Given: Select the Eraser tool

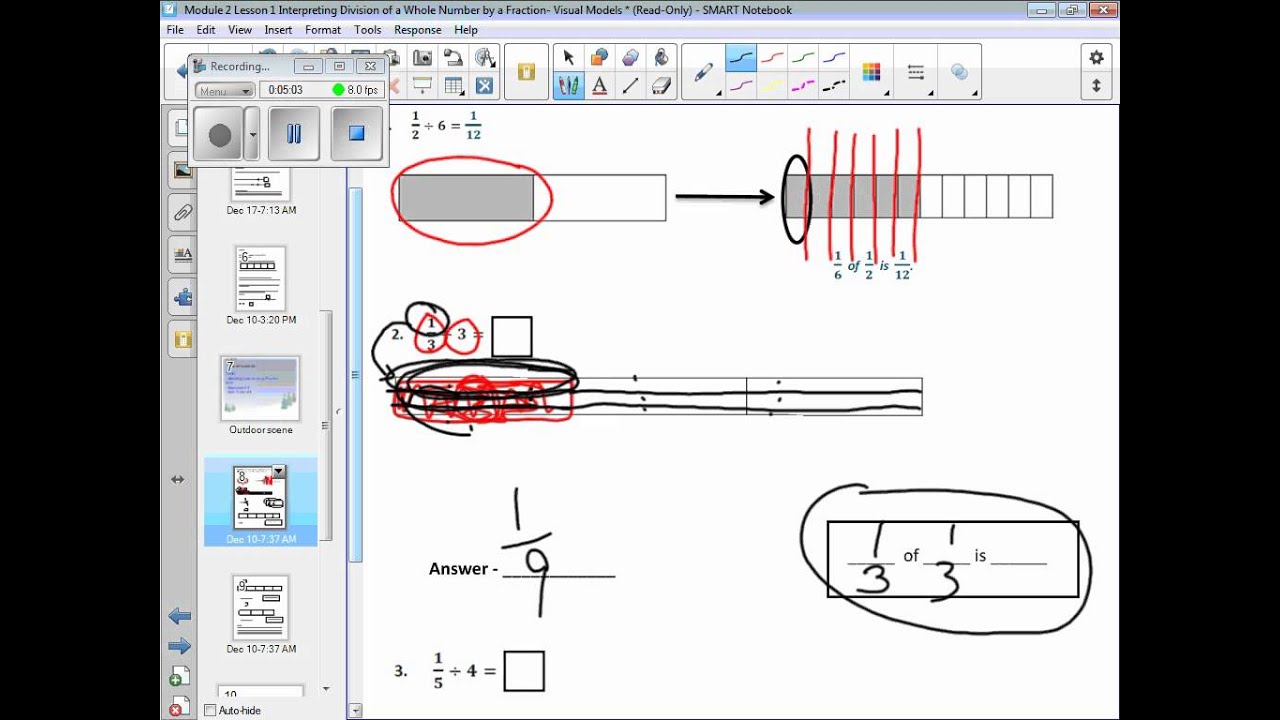Looking at the screenshot, I should [x=661, y=86].
